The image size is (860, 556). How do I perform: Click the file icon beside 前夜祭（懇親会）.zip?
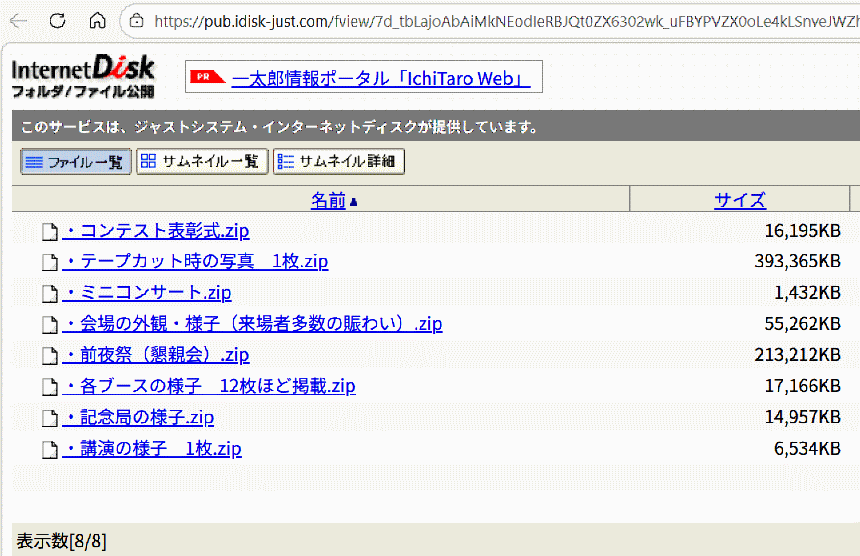(x=49, y=356)
